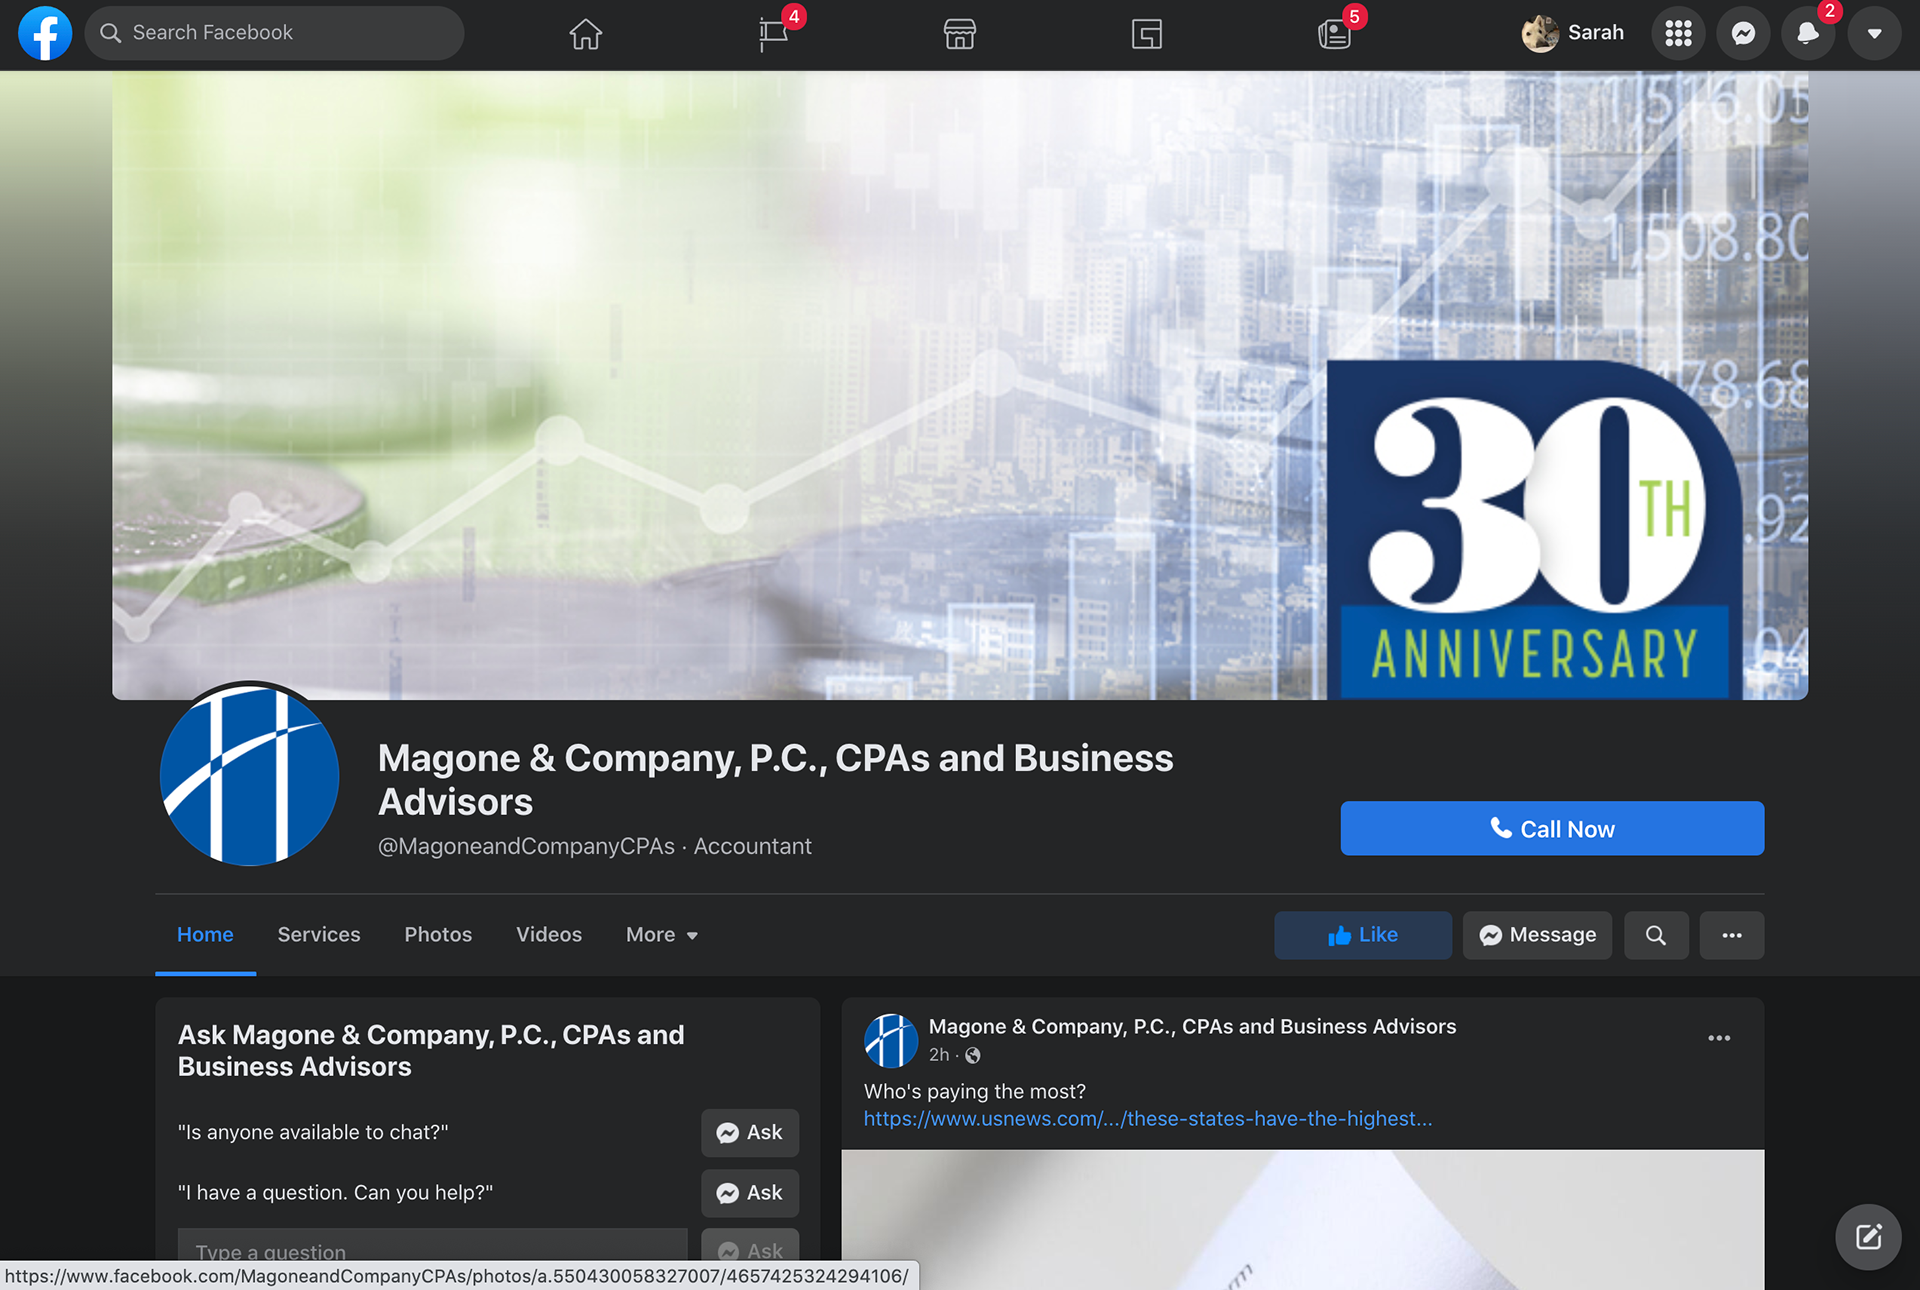Open the notifications bell
The height and width of the screenshot is (1290, 1920).
click(x=1808, y=34)
